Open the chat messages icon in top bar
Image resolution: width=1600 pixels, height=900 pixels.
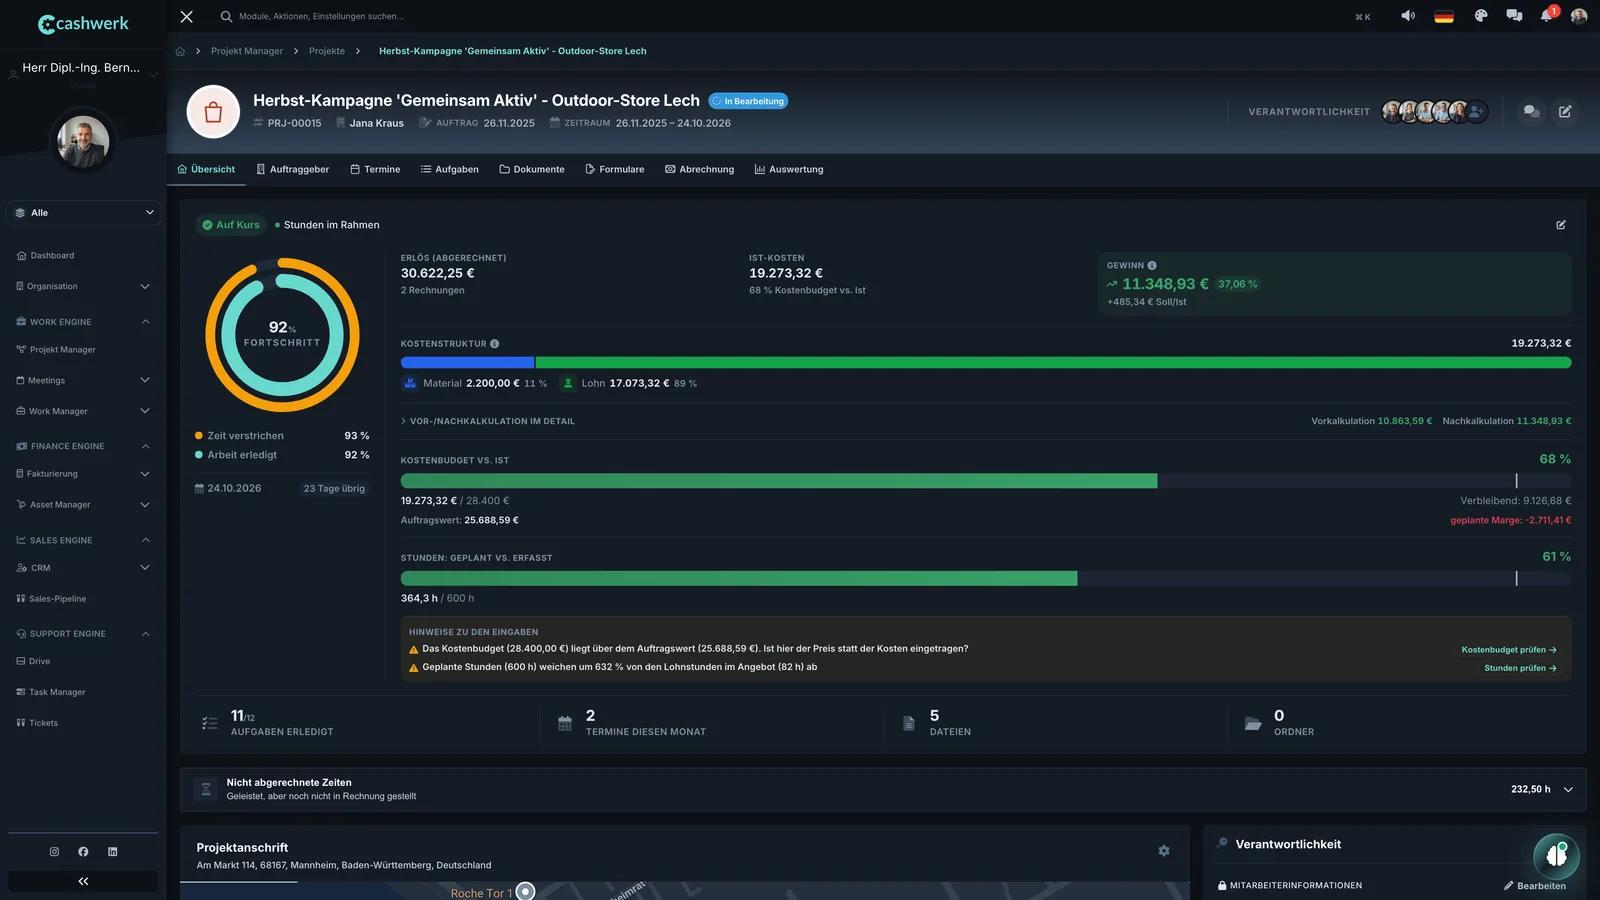pyautogui.click(x=1514, y=16)
